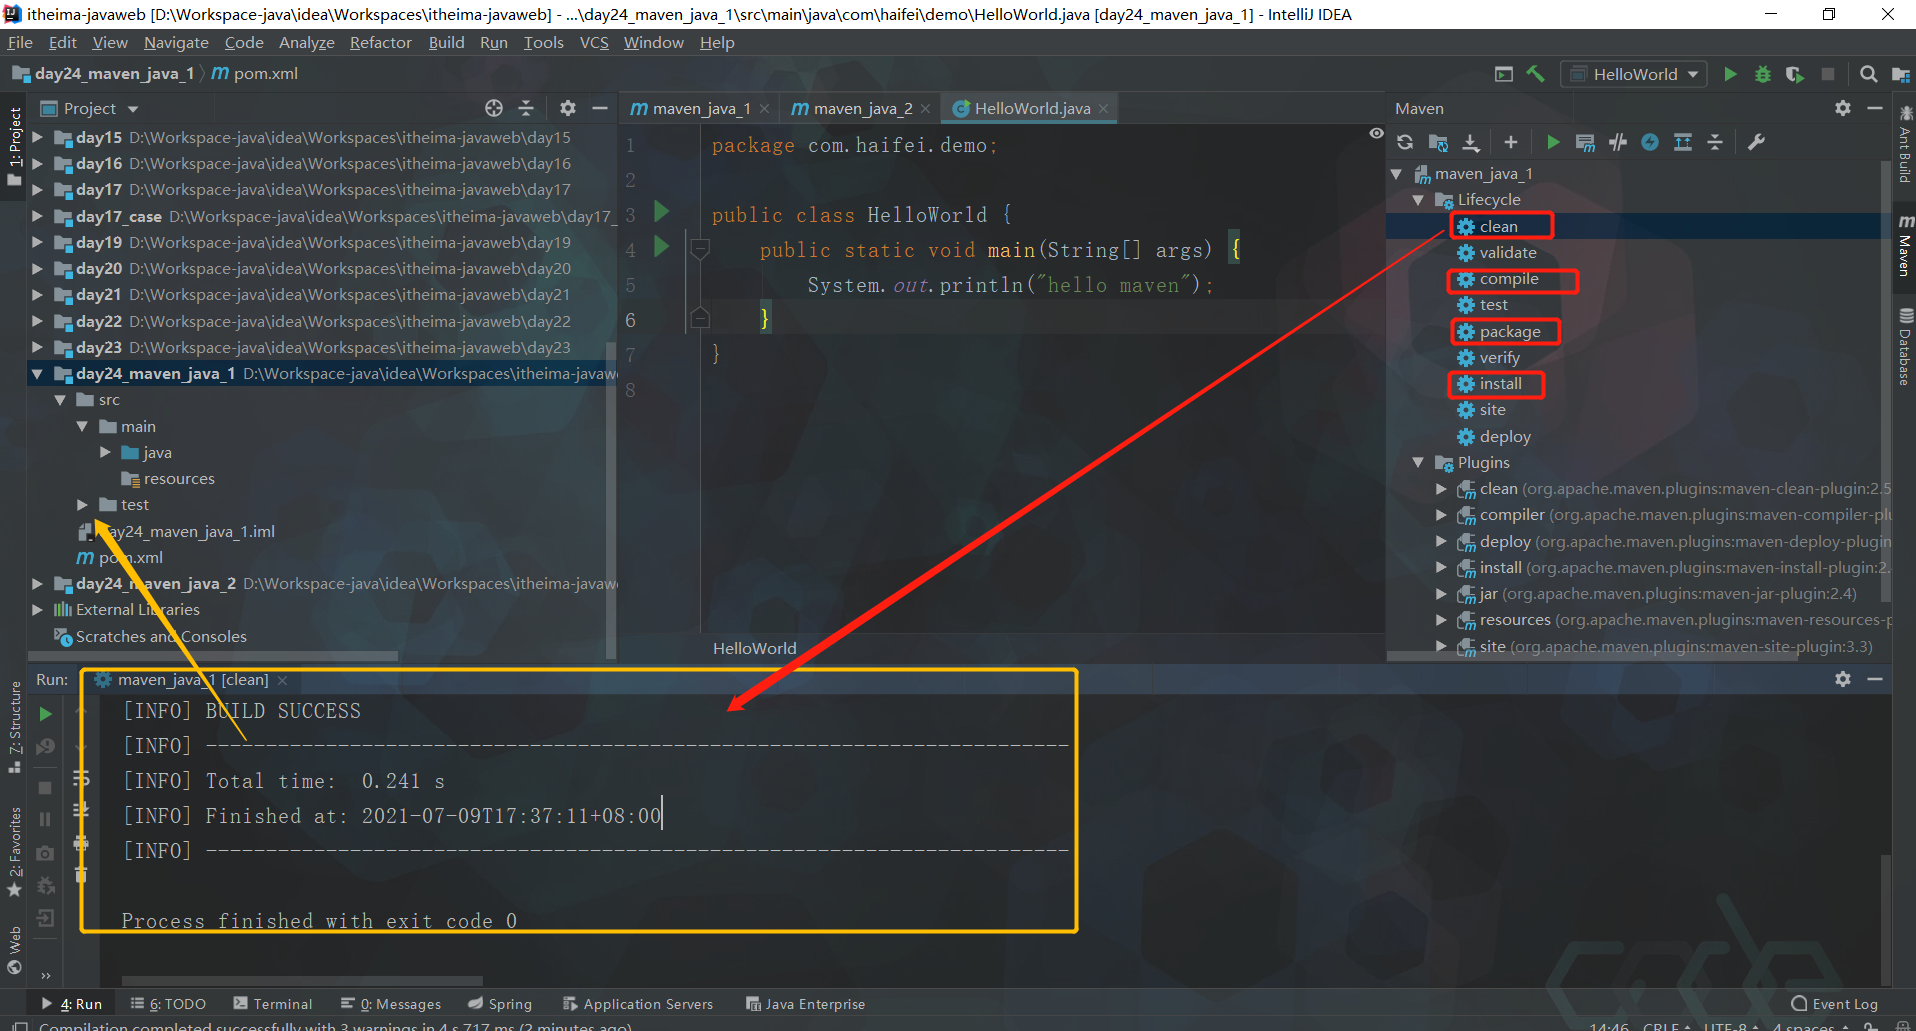Click the Run console horizontal scrollbar
Image resolution: width=1916 pixels, height=1031 pixels.
(302, 981)
